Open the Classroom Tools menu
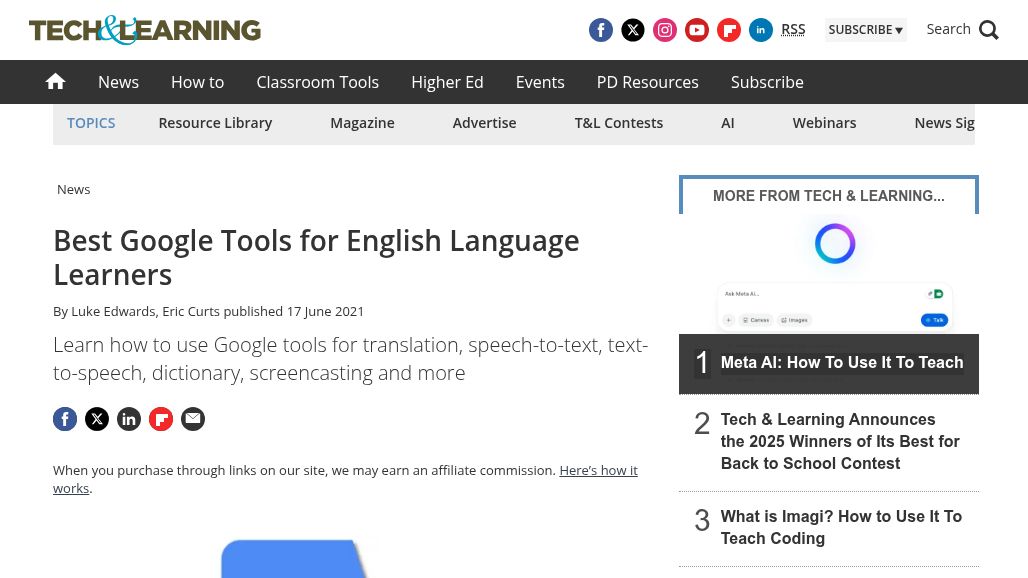Image resolution: width=1028 pixels, height=578 pixels. point(317,82)
